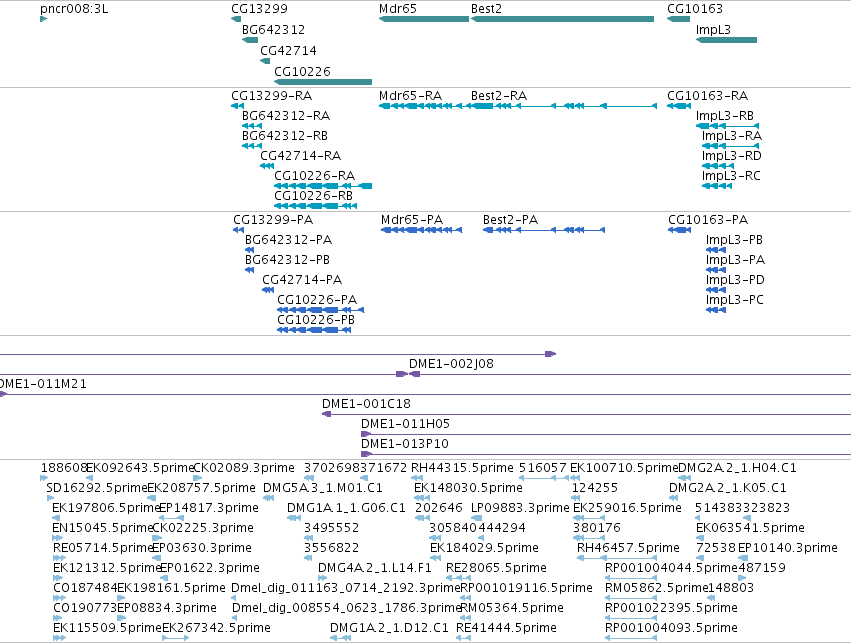Select the RE28065.5prime label
The height and width of the screenshot is (643, 851).
point(496,568)
